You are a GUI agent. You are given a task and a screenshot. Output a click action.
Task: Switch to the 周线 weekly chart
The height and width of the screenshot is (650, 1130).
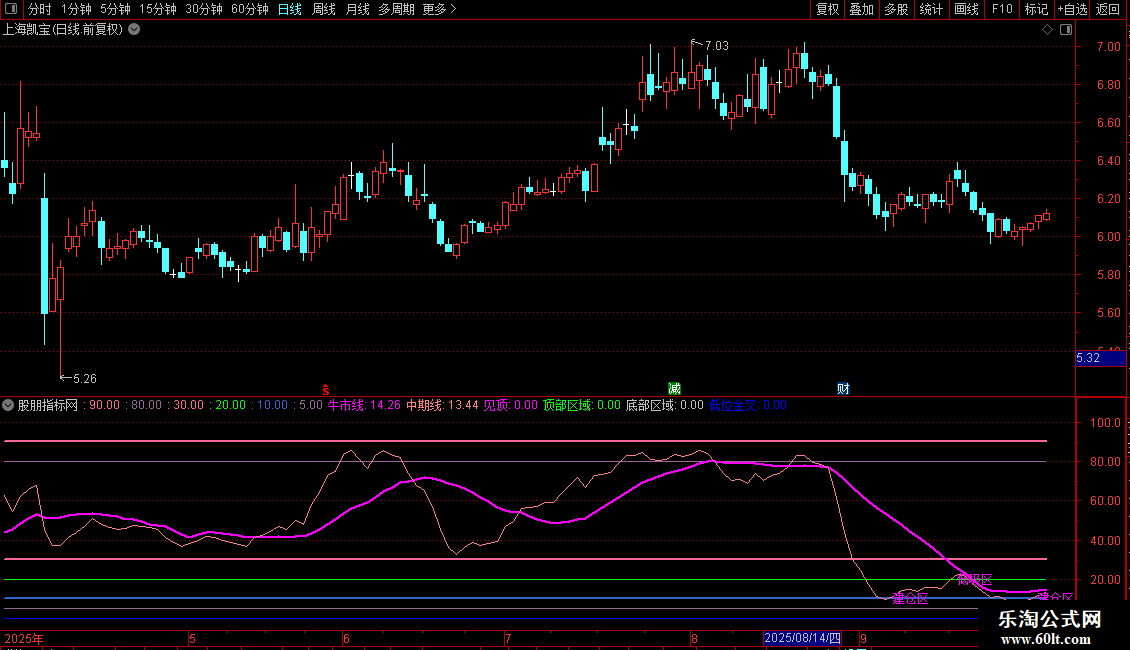[324, 9]
